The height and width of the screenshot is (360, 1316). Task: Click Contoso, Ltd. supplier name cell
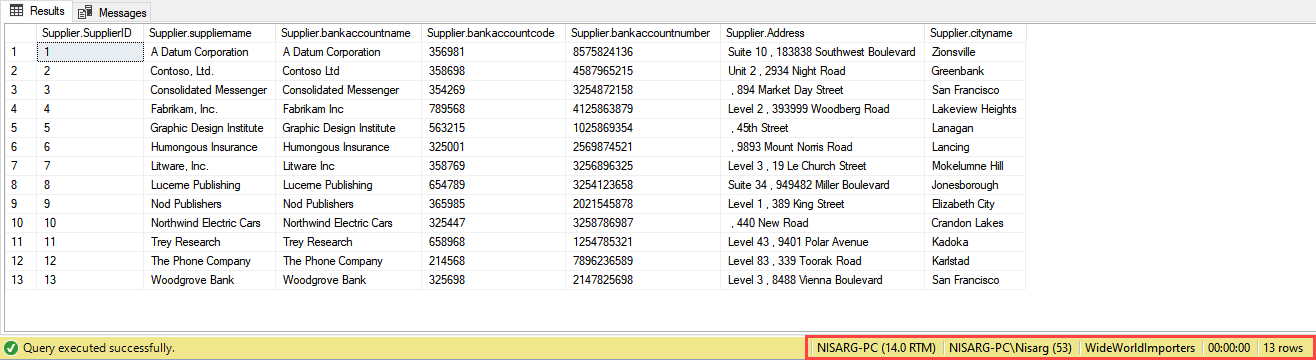pos(209,71)
